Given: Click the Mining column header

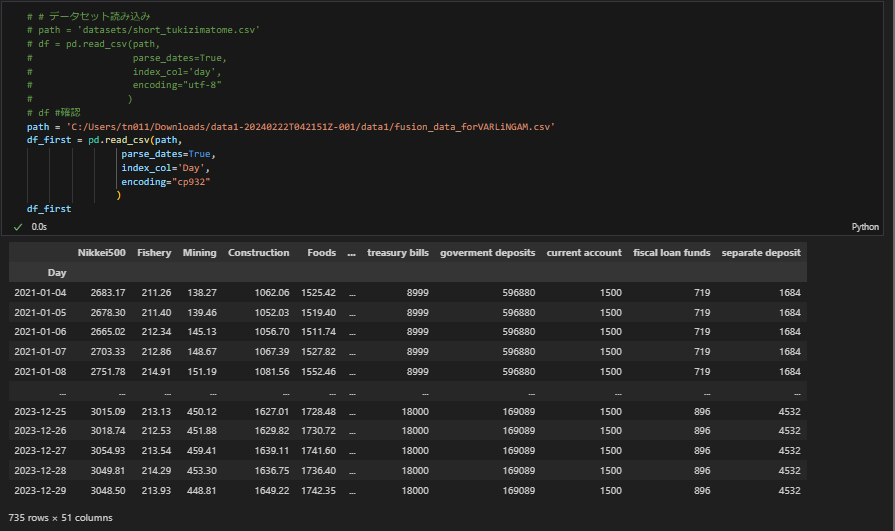Looking at the screenshot, I should click(199, 253).
